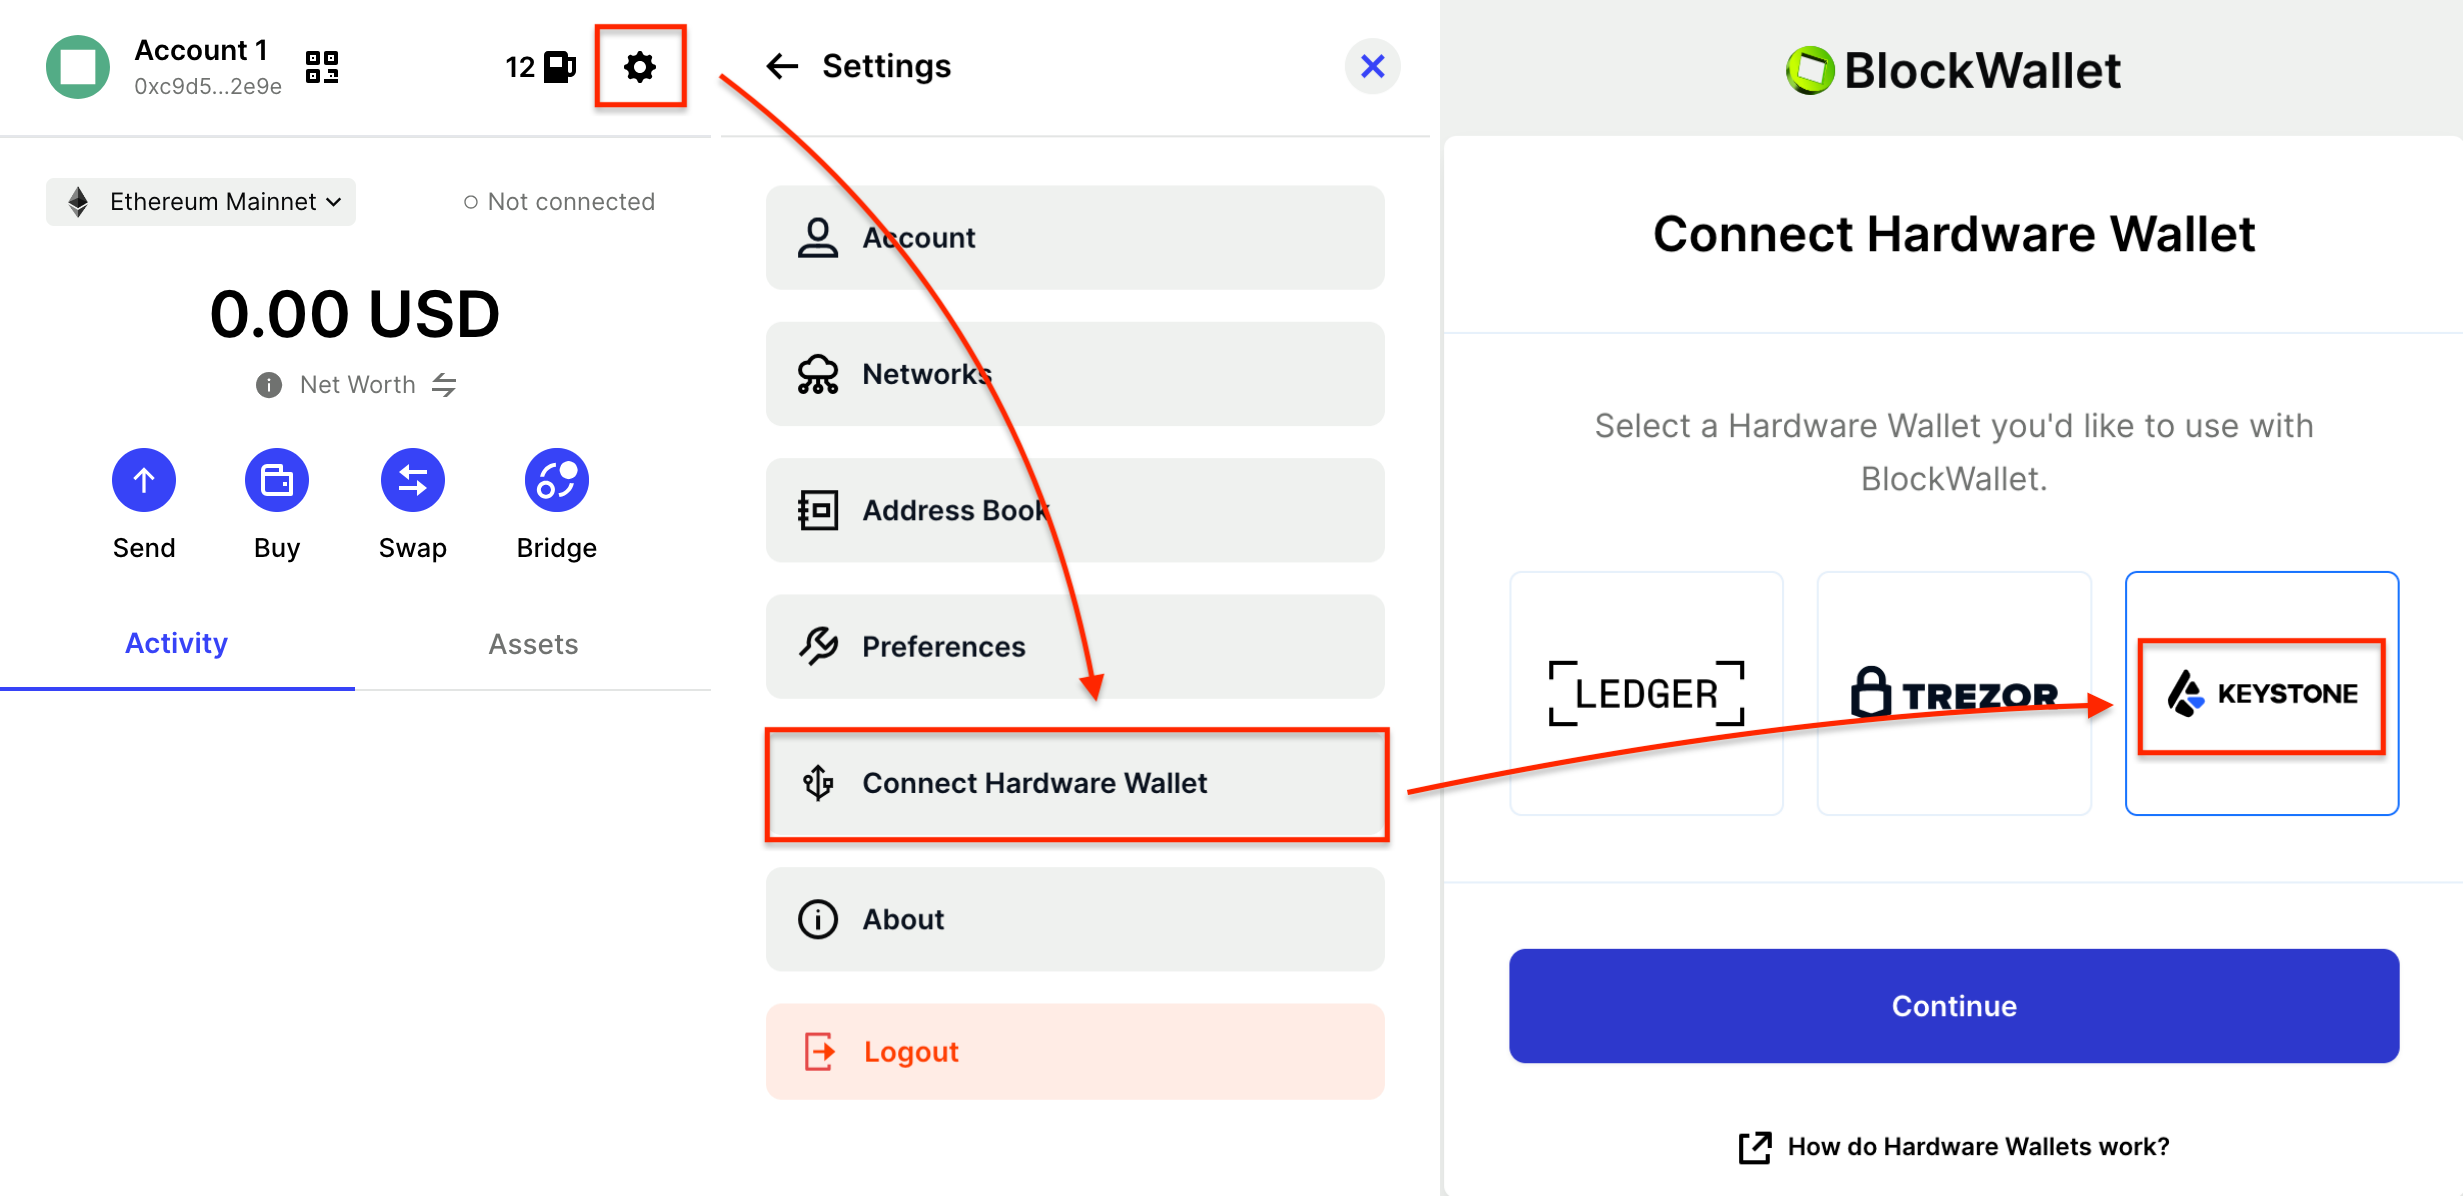Open the Buy wallet icon
This screenshot has height=1196, width=2463.
[x=277, y=481]
